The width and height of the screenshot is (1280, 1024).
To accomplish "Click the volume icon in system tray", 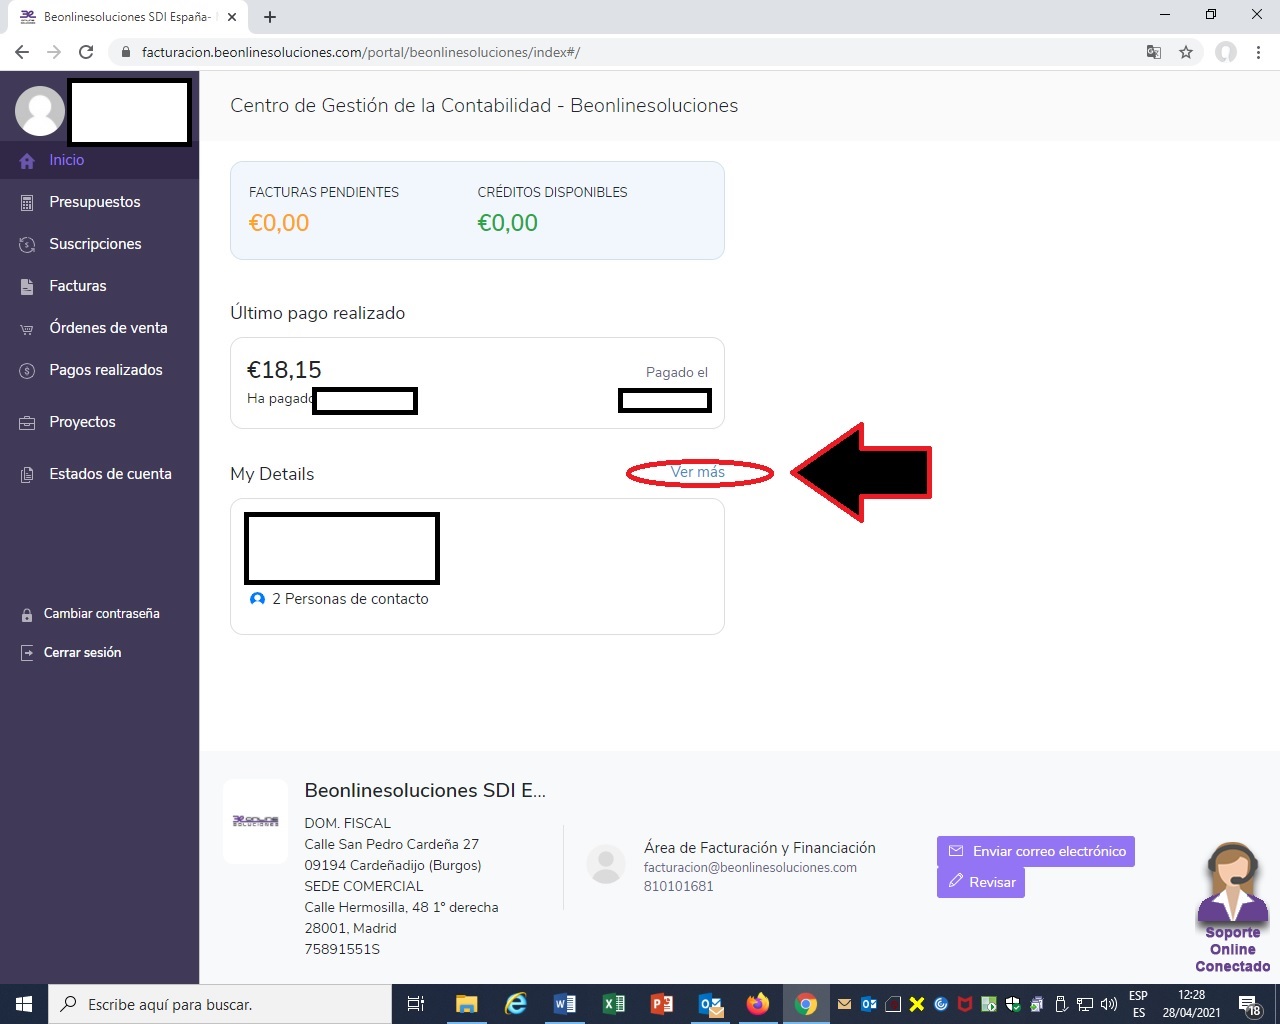I will coord(1108,1004).
